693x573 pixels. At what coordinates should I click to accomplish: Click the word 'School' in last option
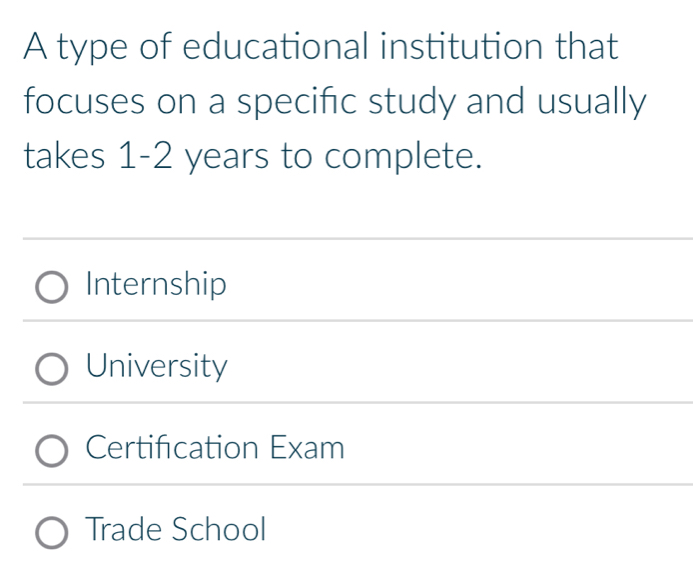pyautogui.click(x=220, y=529)
